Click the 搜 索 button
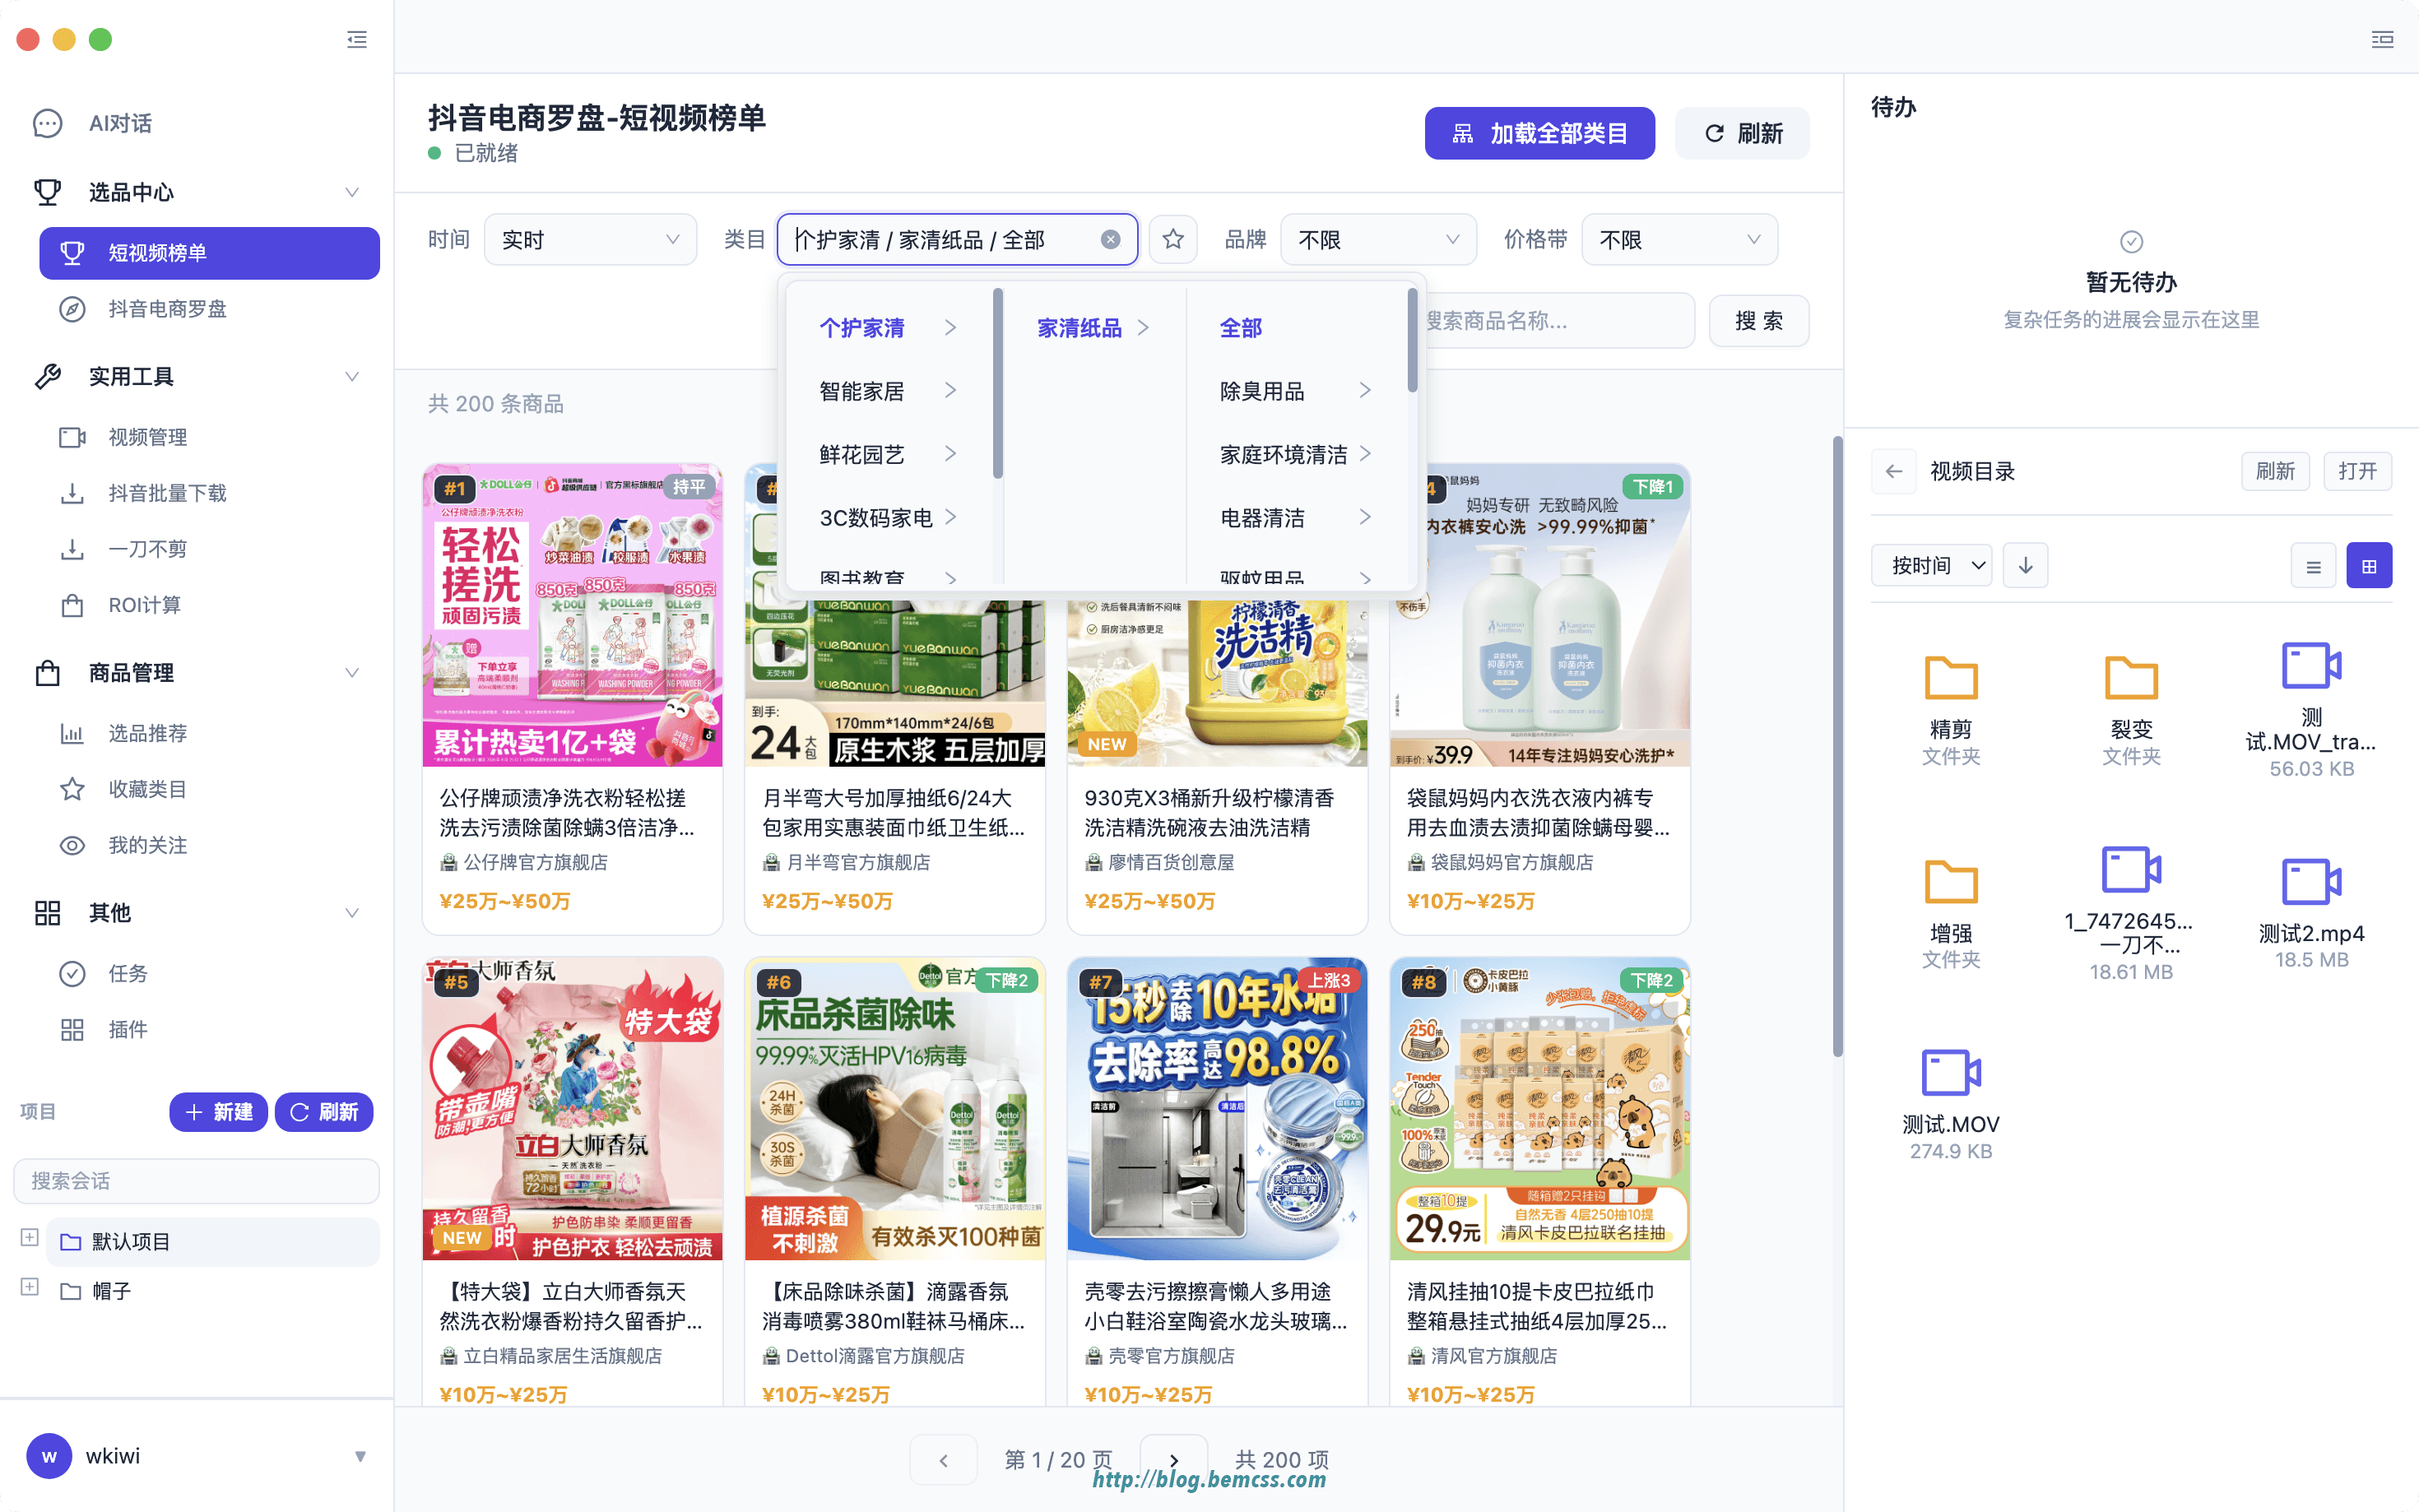Screen dimensions: 2419x1512 pos(1759,321)
